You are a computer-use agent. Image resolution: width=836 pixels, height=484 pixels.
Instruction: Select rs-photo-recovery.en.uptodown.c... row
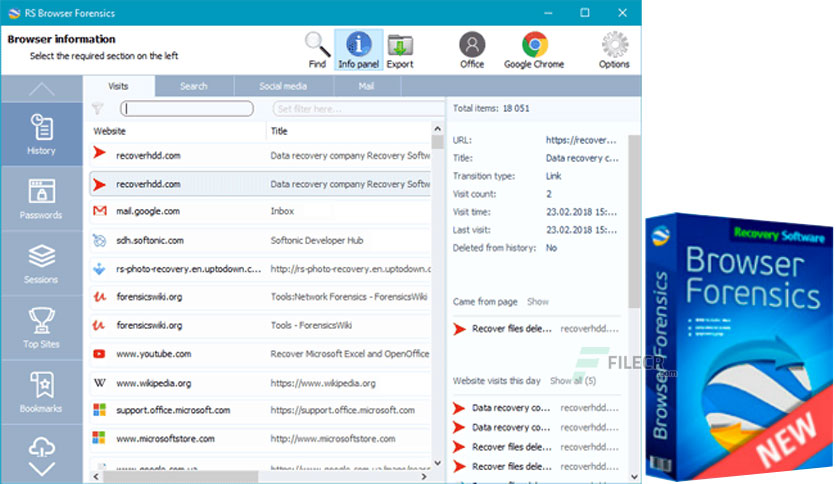(x=260, y=269)
